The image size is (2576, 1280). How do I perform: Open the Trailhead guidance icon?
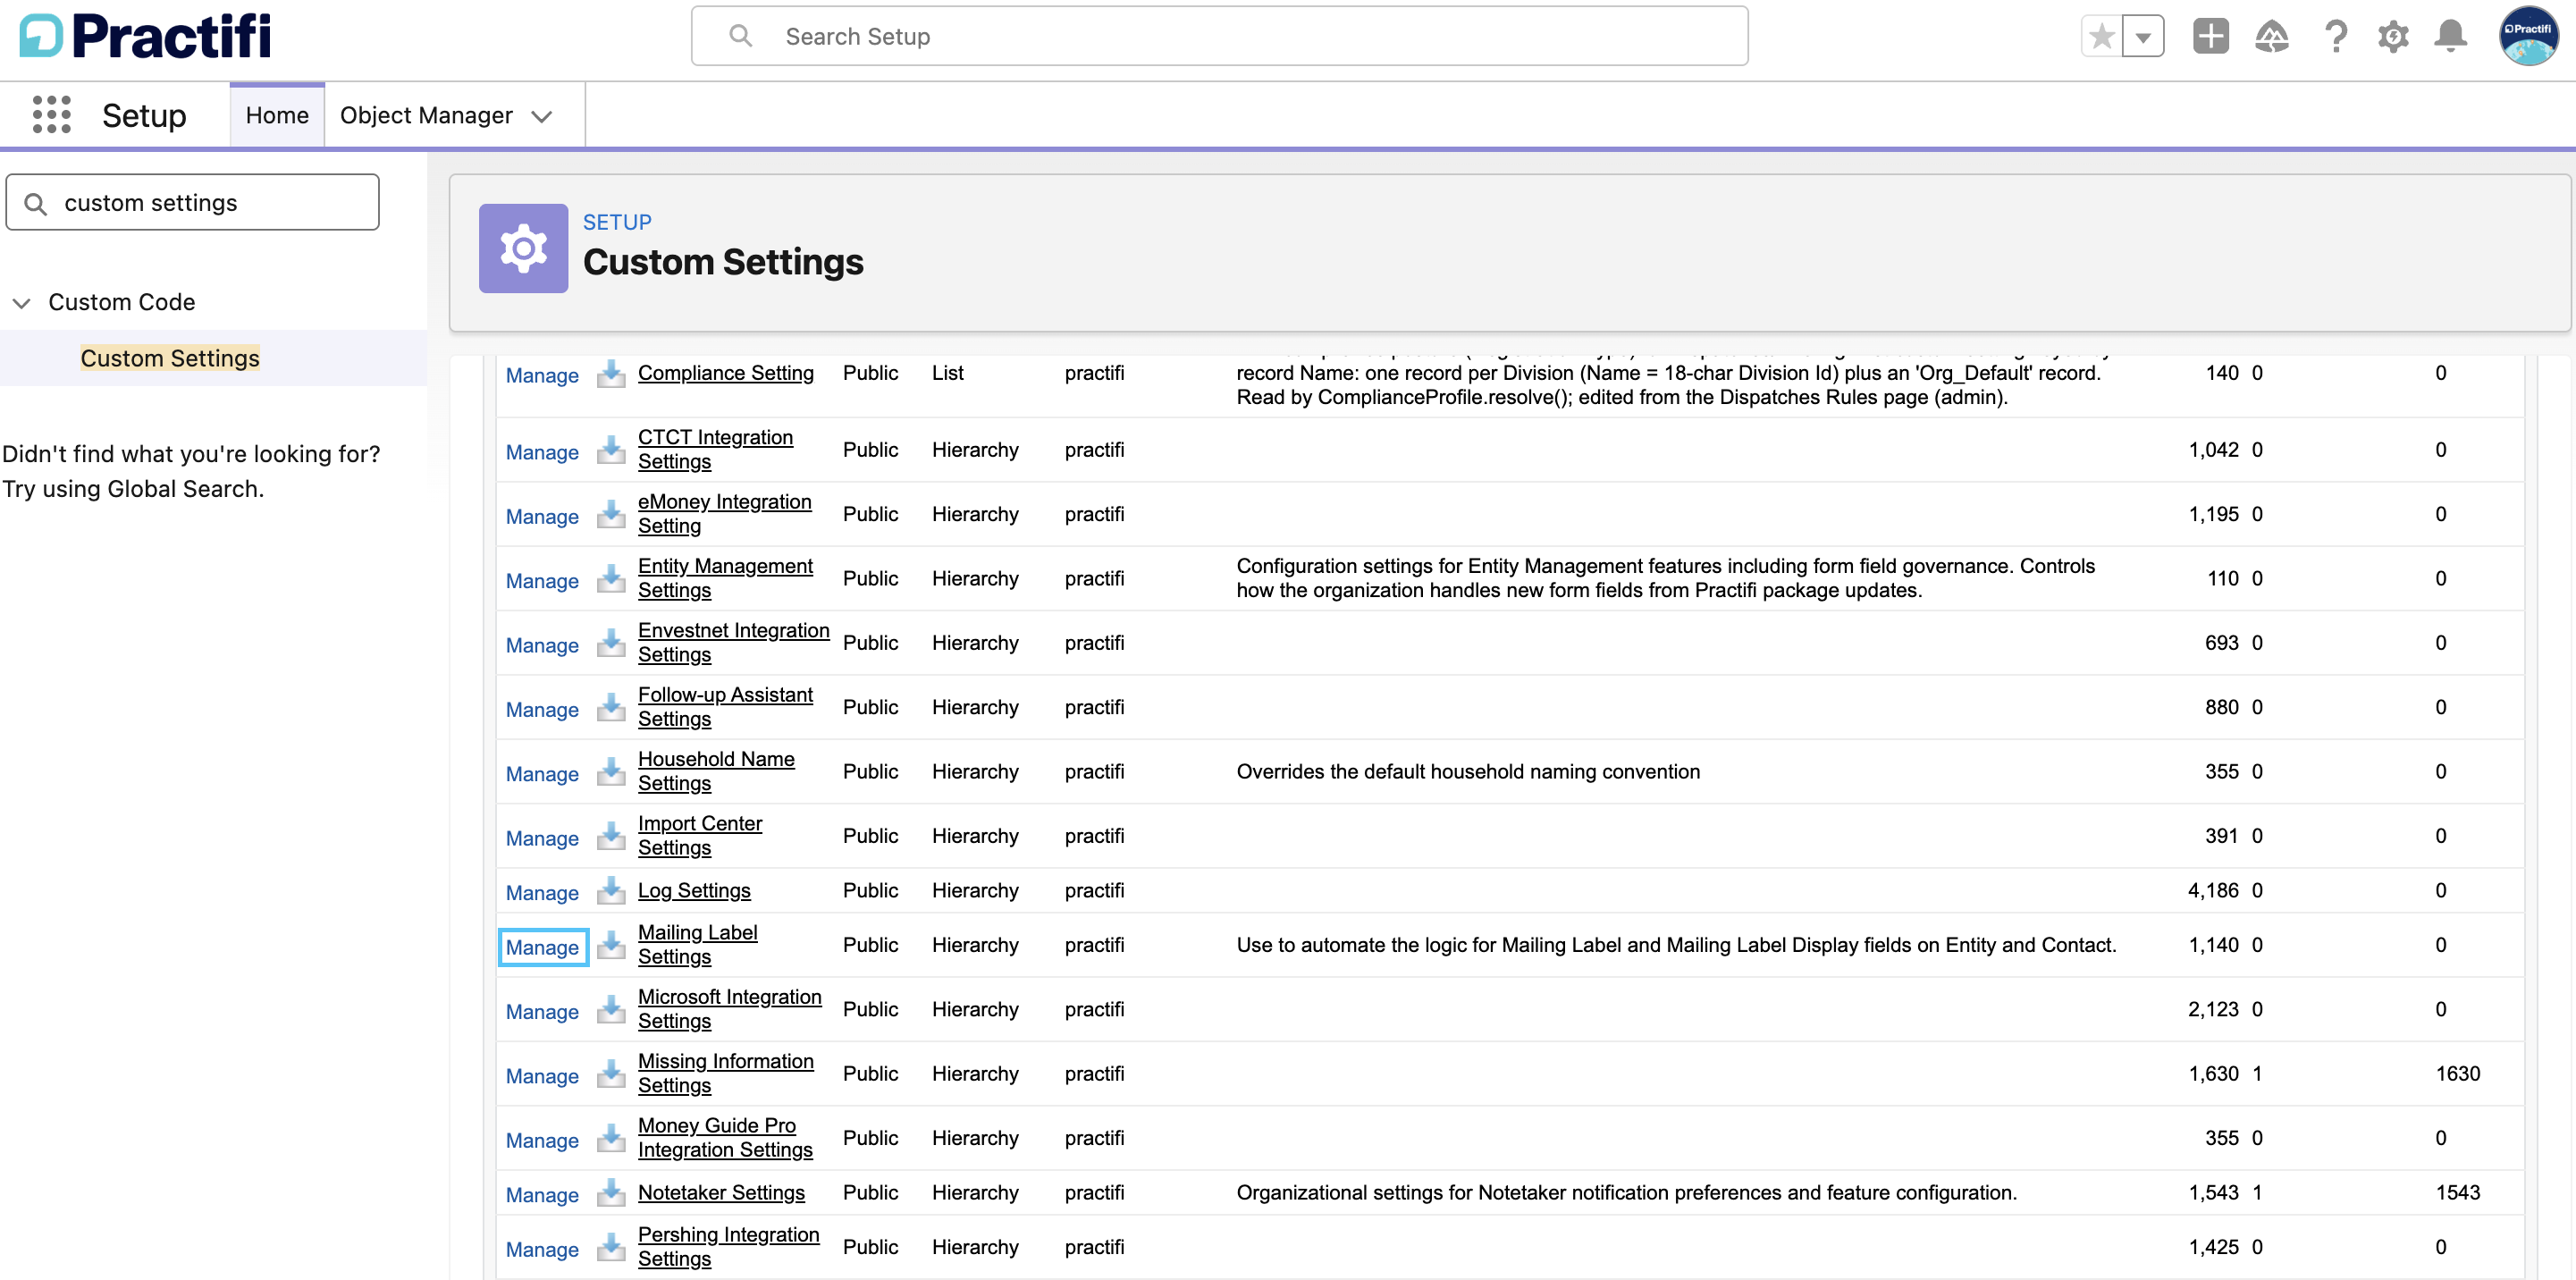tap(2272, 37)
